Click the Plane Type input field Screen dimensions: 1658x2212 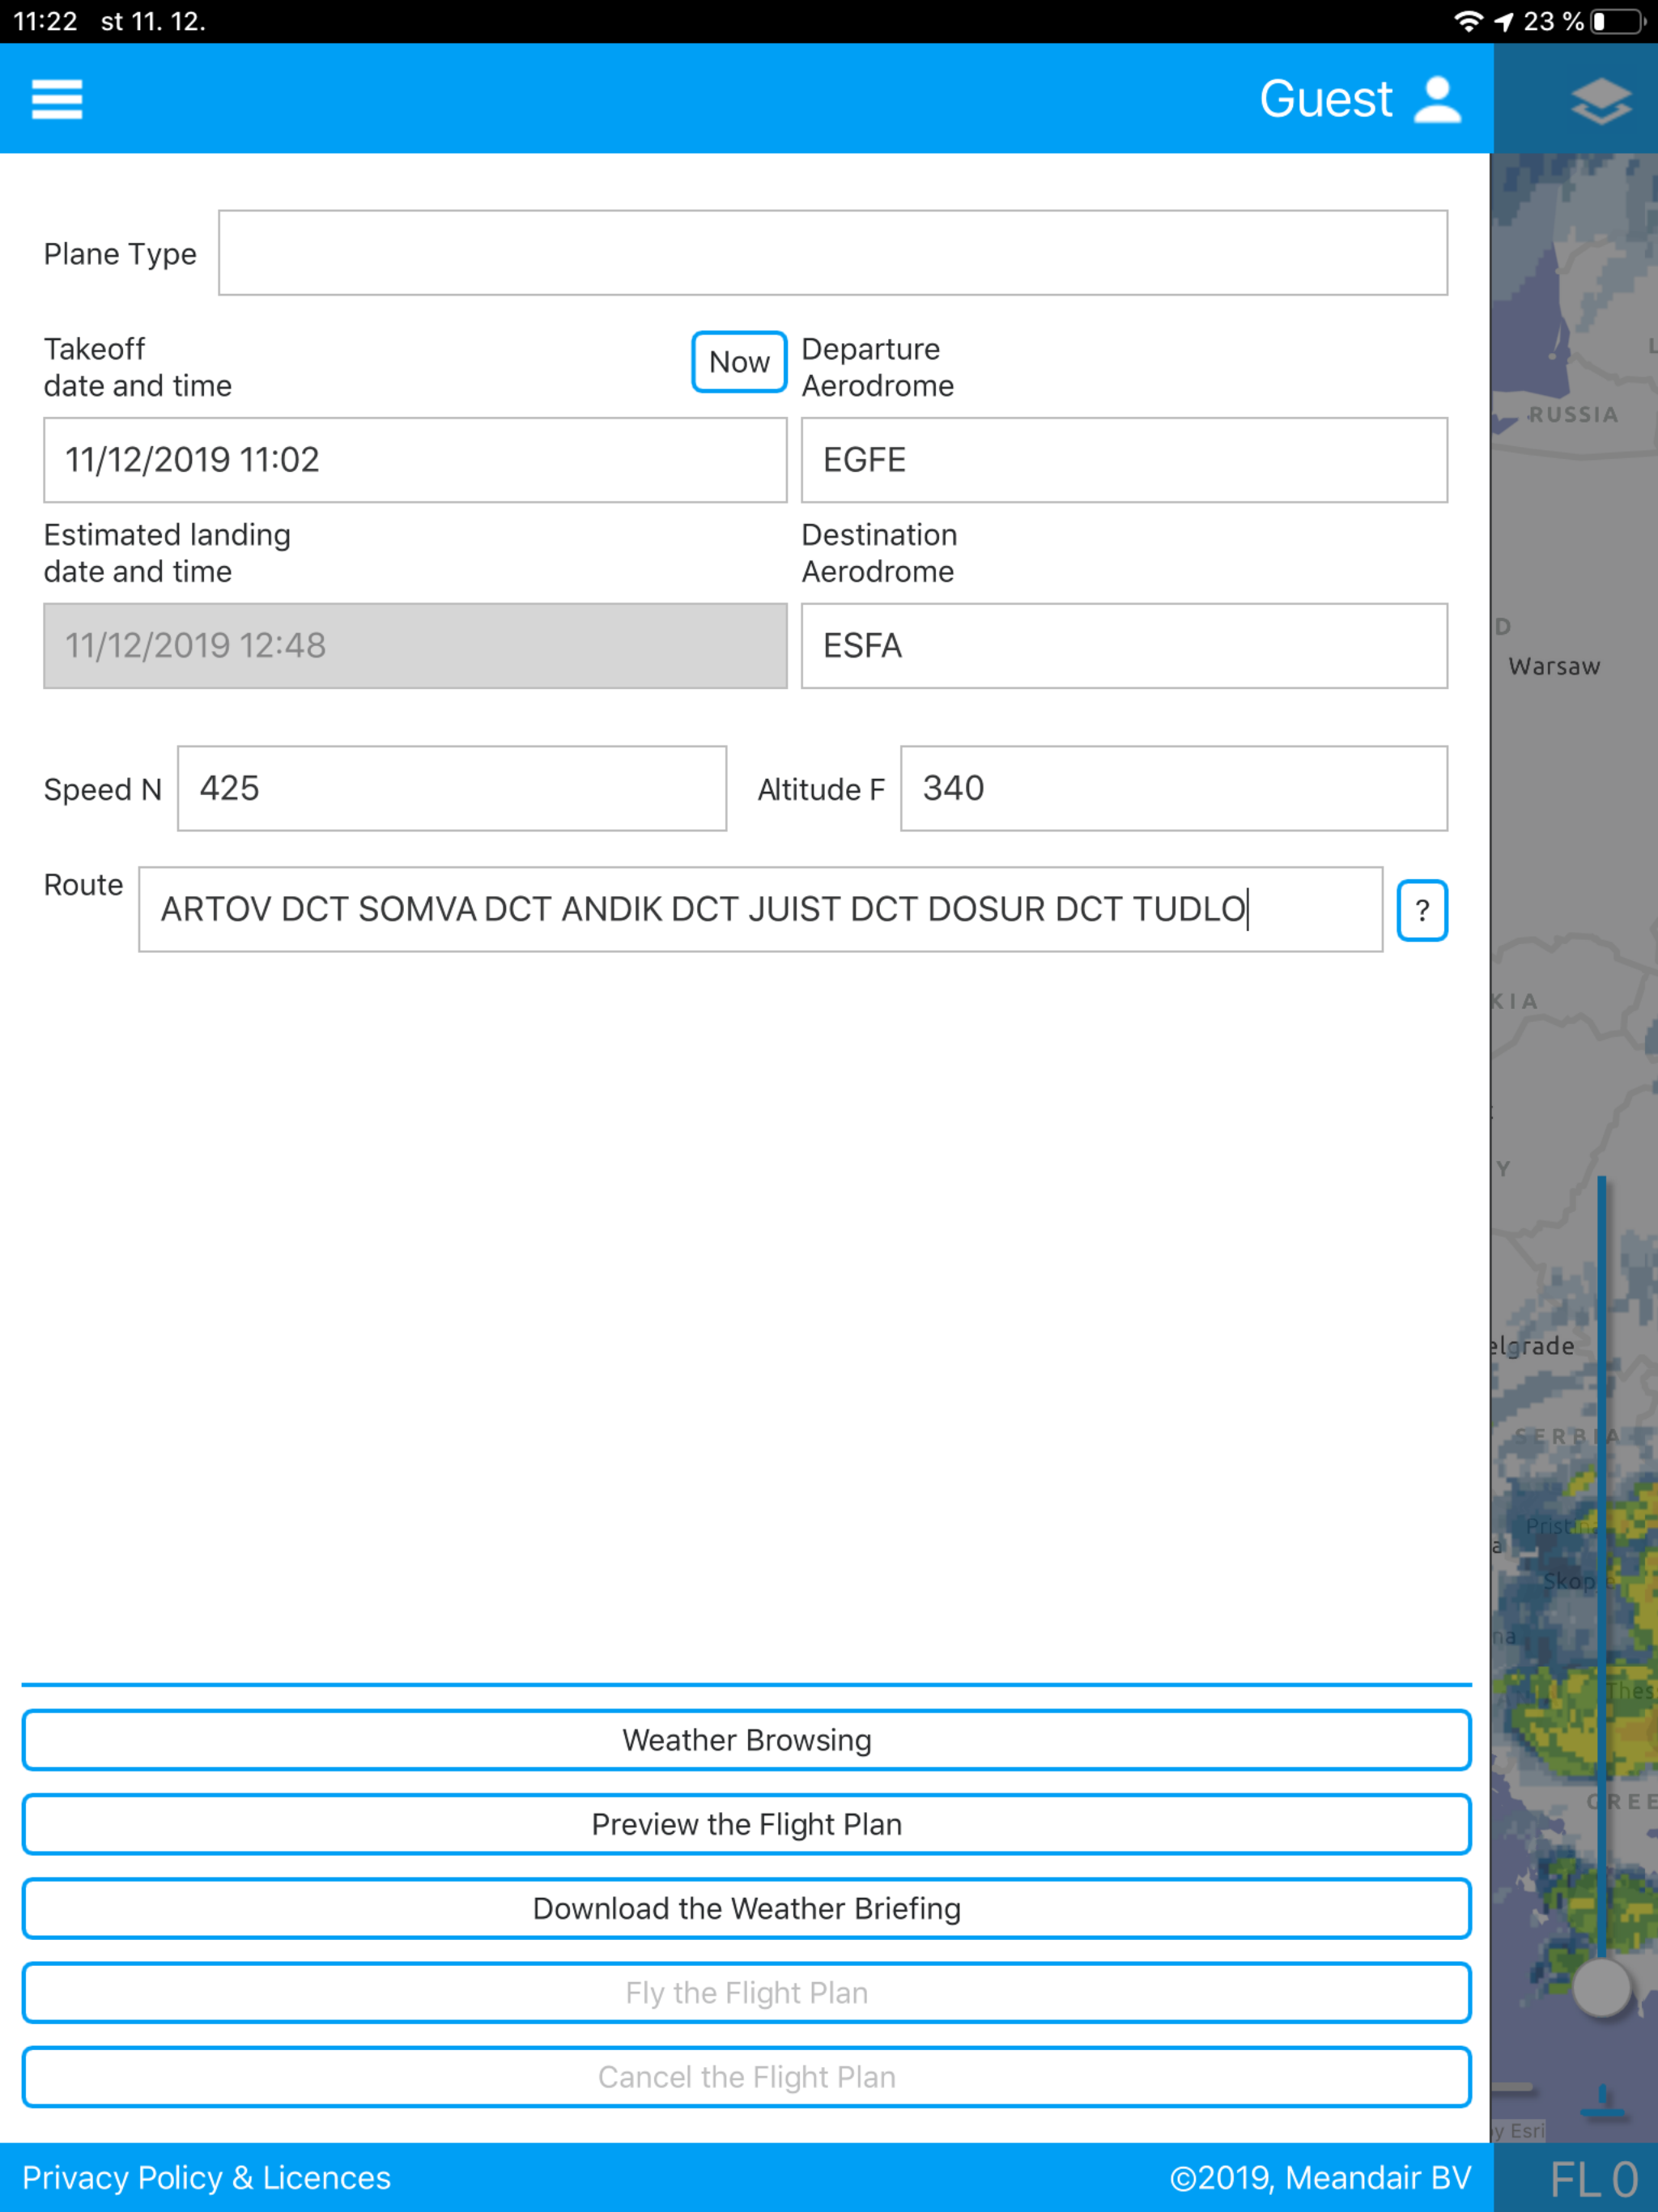point(832,253)
